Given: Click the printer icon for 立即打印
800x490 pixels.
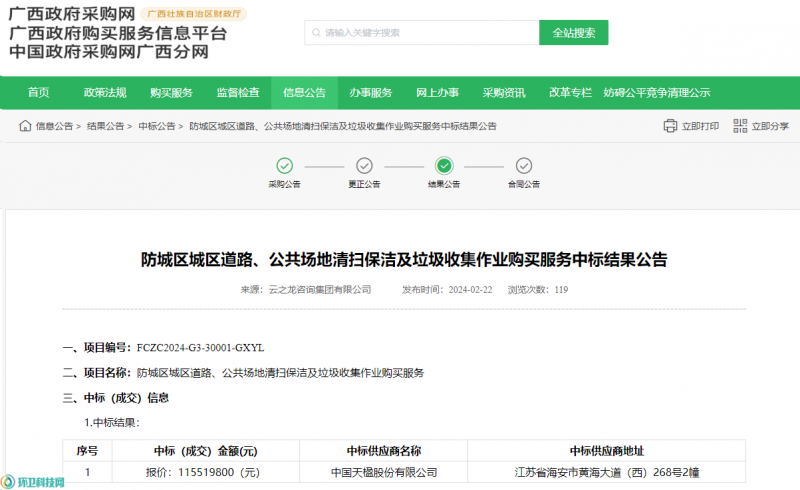Looking at the screenshot, I should click(670, 126).
